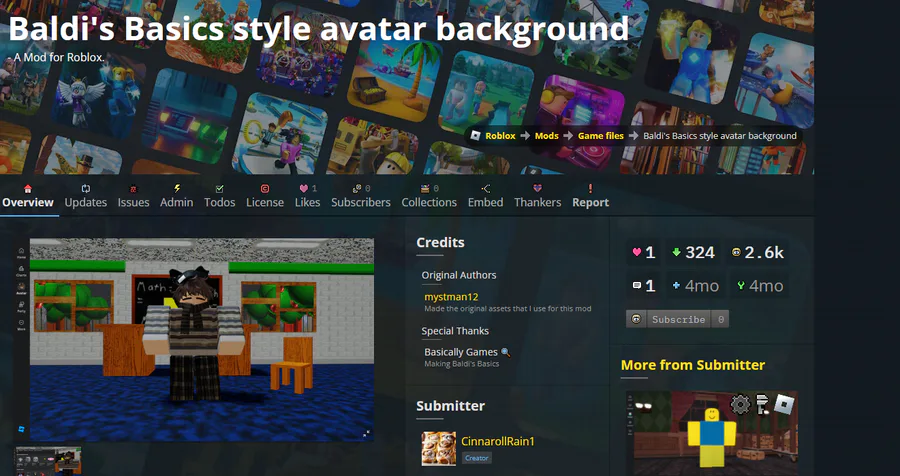This screenshot has width=900, height=476.
Task: Open the yellow noob mod thumbnail
Action: tap(712, 433)
